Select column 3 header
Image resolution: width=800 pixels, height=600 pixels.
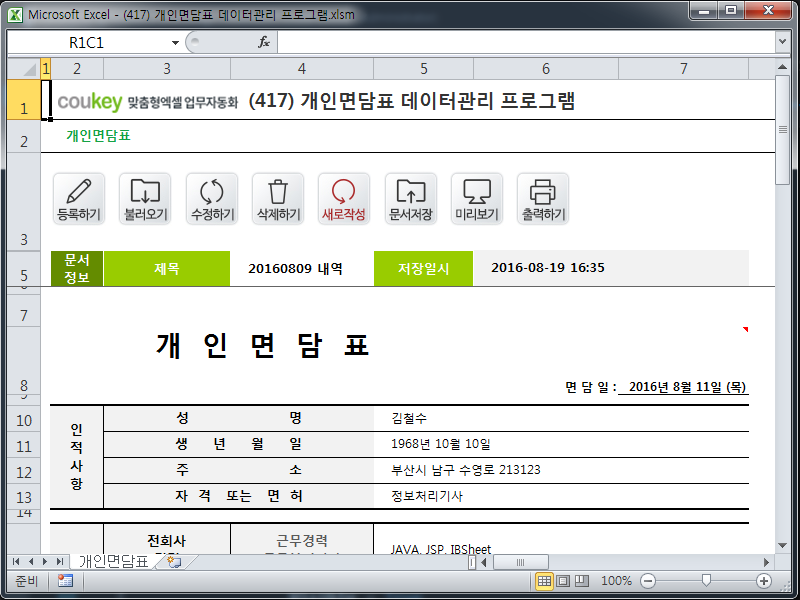(167, 69)
